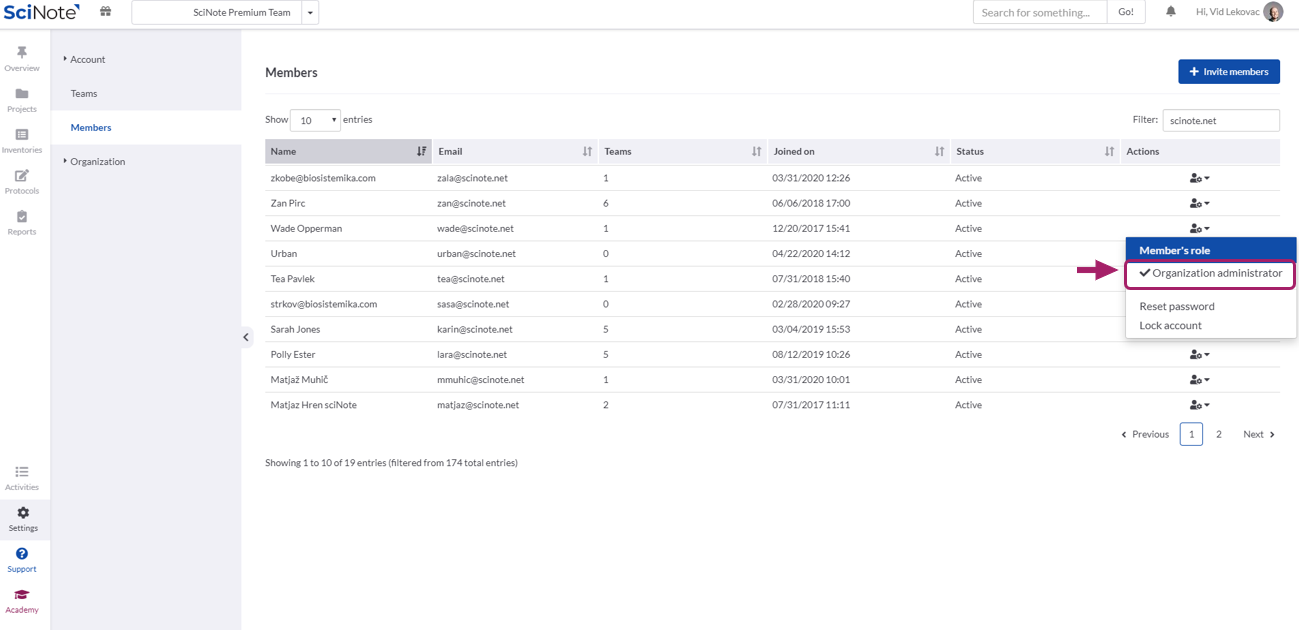Screen dimensions: 1299x630
Task: Sort by Status column
Action: tap(1035, 151)
